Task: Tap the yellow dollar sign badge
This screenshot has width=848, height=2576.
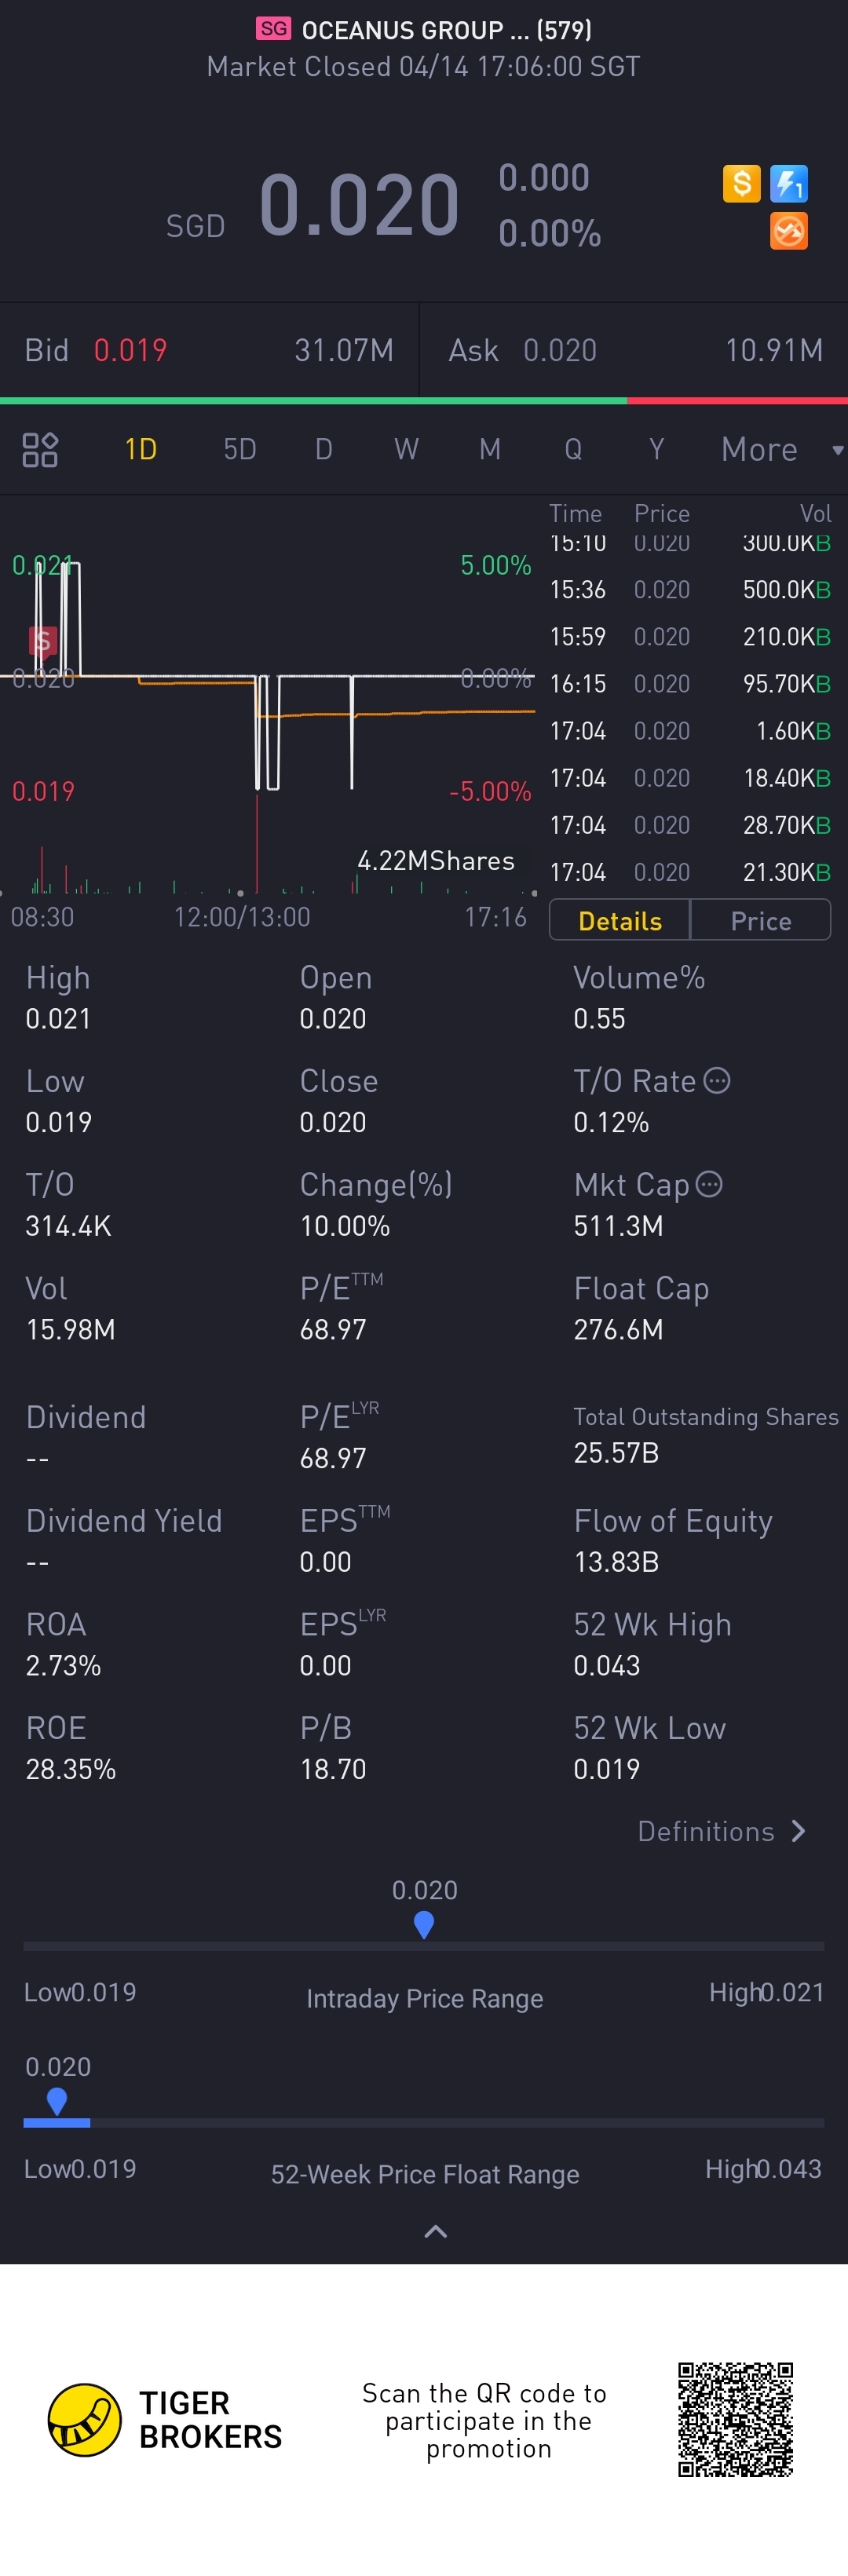Action: 741,184
